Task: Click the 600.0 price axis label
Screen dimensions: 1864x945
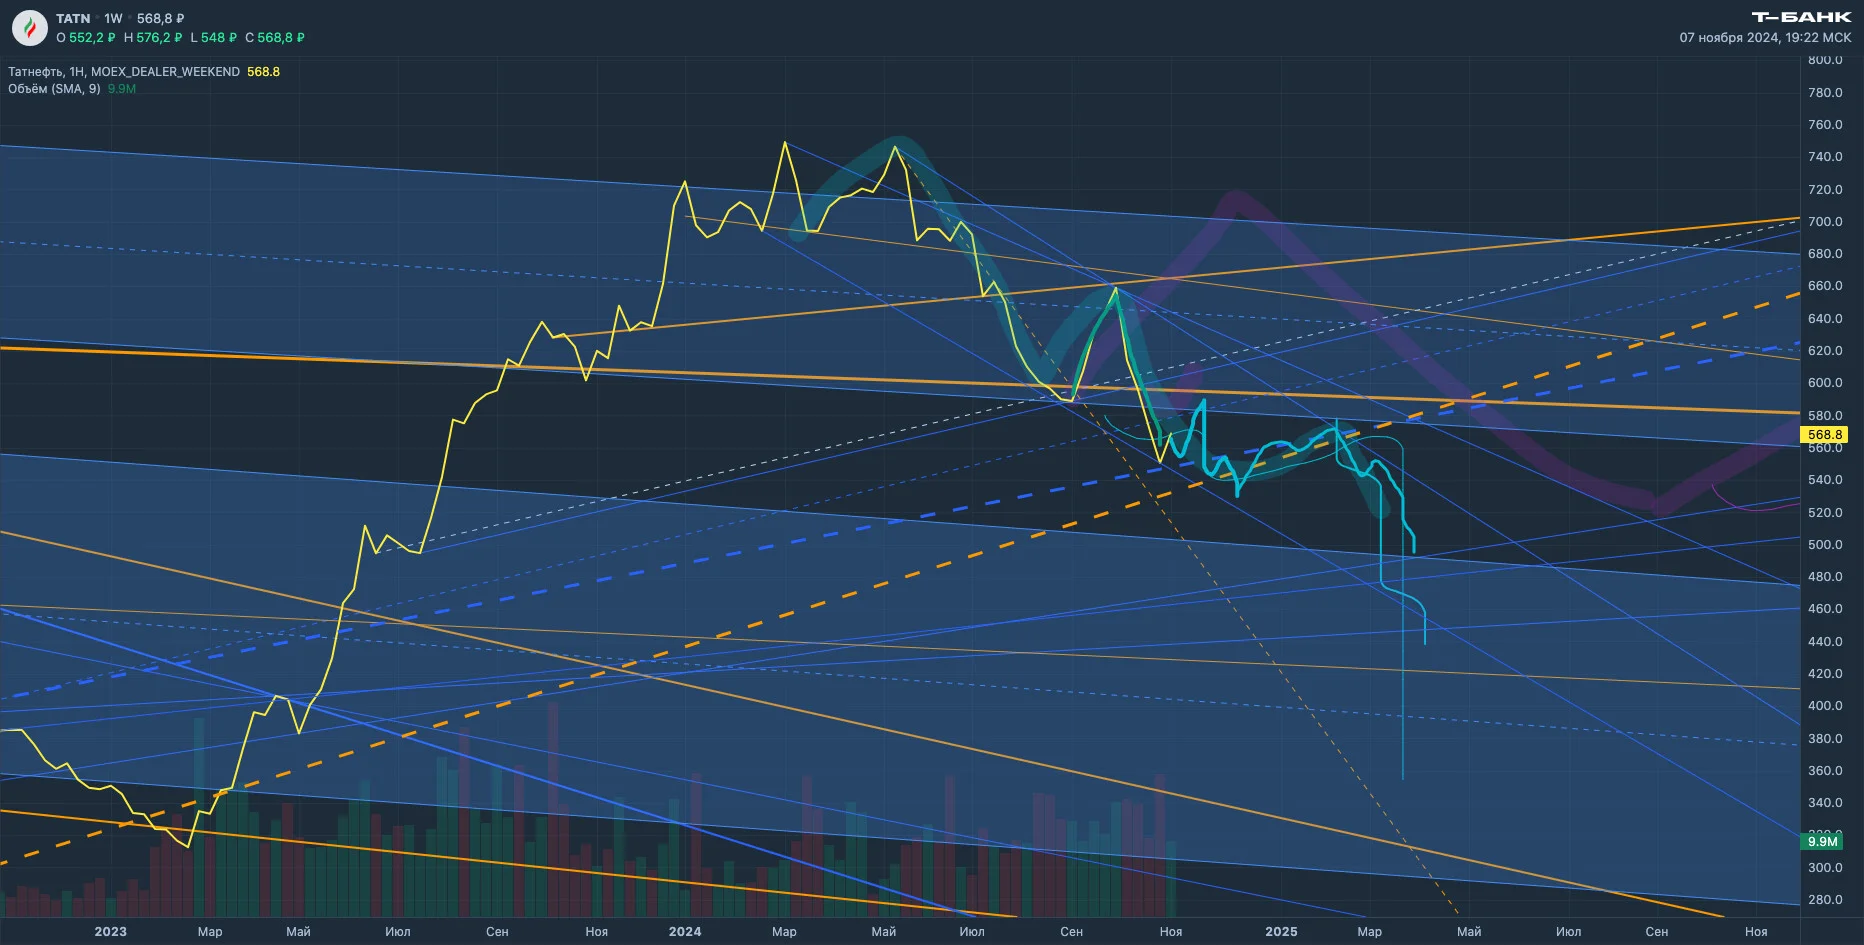Action: (x=1825, y=383)
